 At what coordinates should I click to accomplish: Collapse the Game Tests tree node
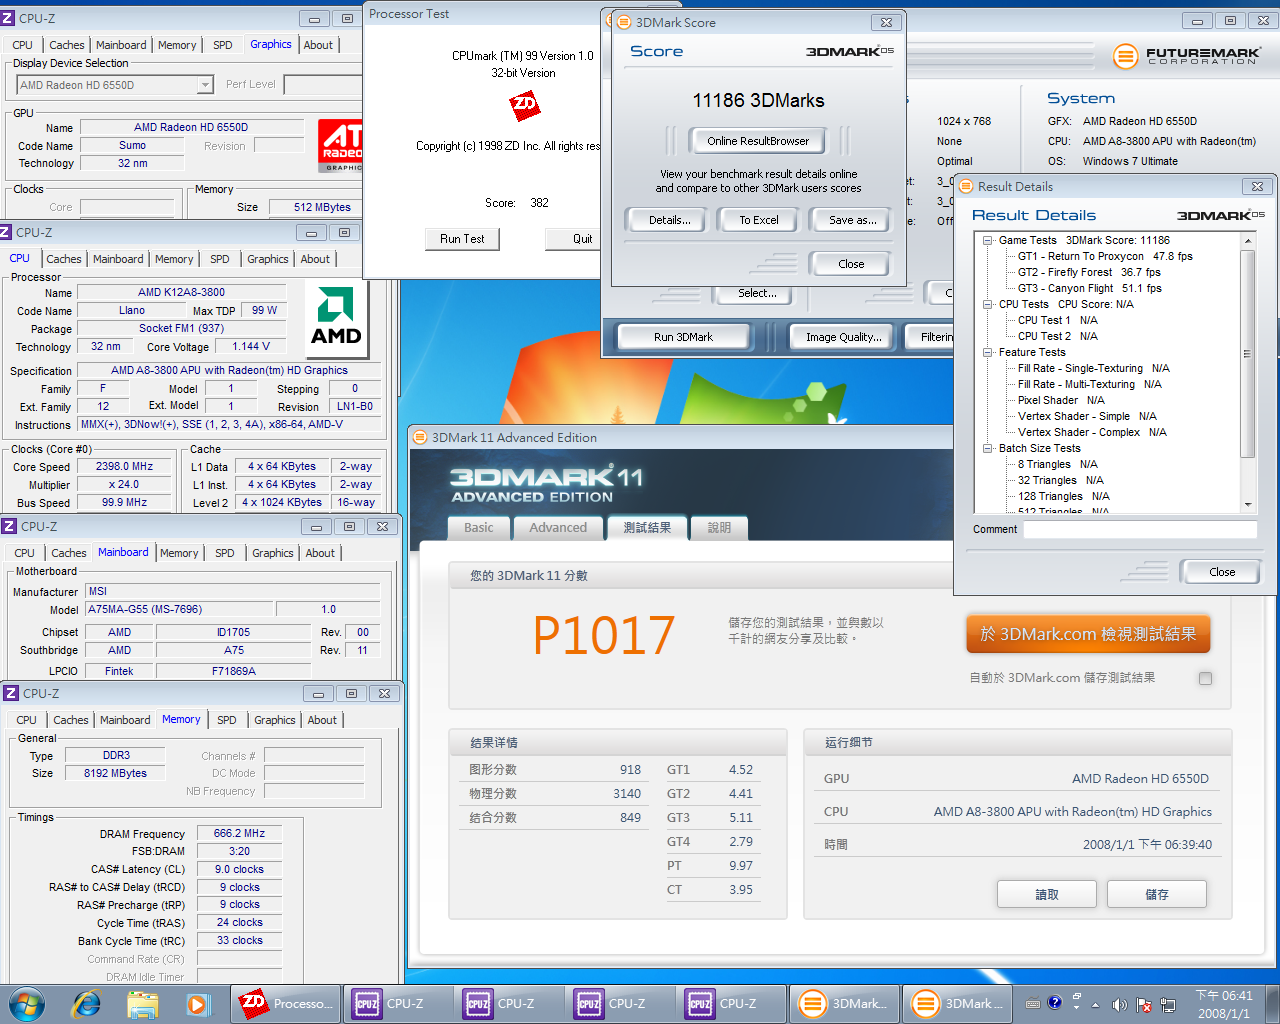coord(988,240)
